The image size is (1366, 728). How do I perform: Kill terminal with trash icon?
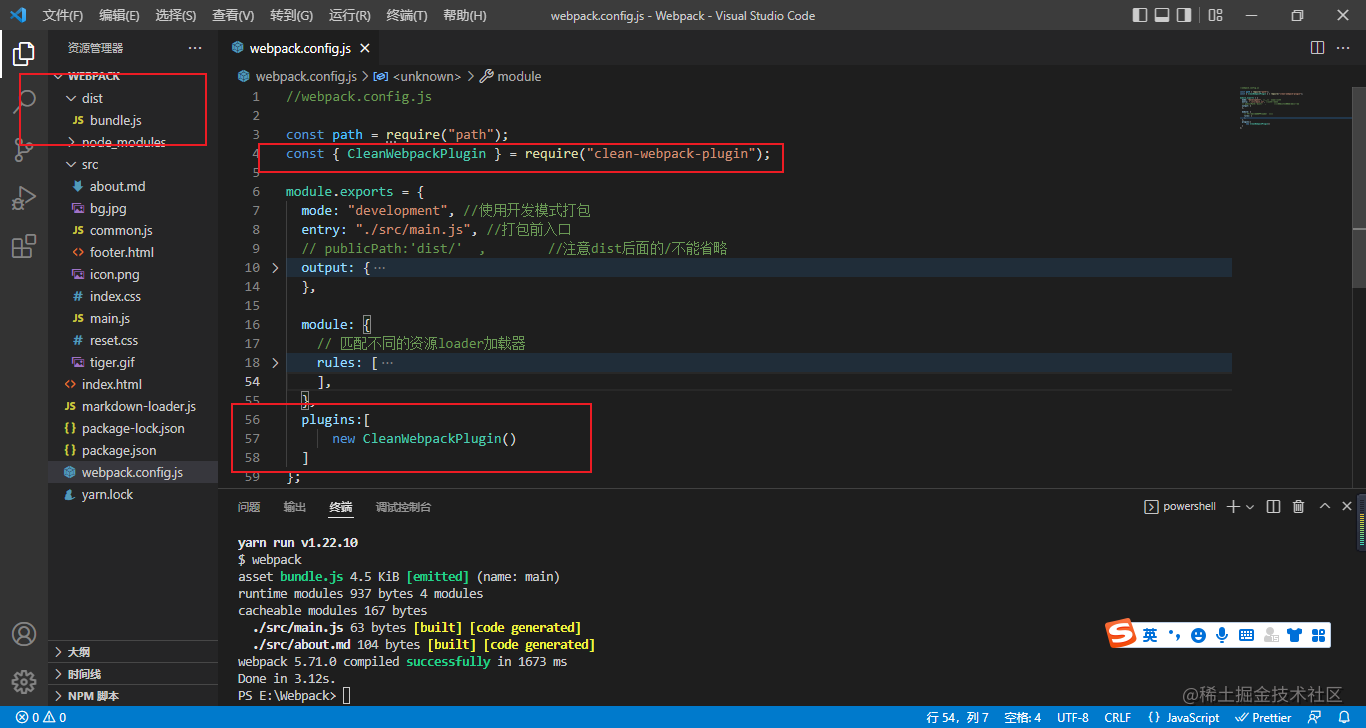(x=1298, y=507)
